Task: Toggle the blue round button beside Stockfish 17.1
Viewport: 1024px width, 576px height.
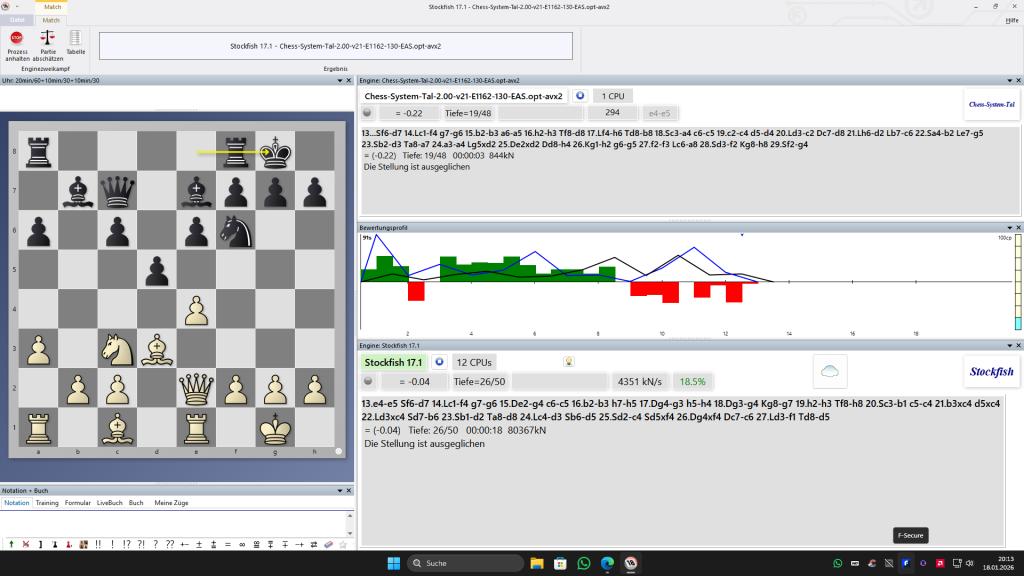Action: click(439, 362)
